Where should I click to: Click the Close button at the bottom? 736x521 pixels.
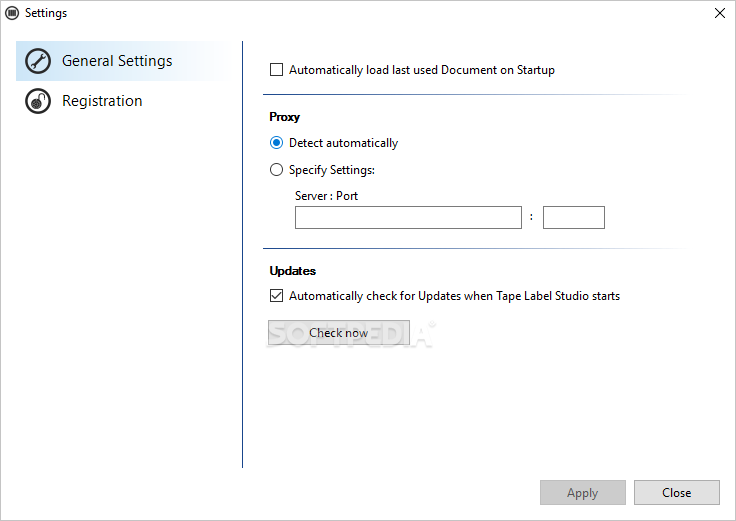pyautogui.click(x=676, y=492)
